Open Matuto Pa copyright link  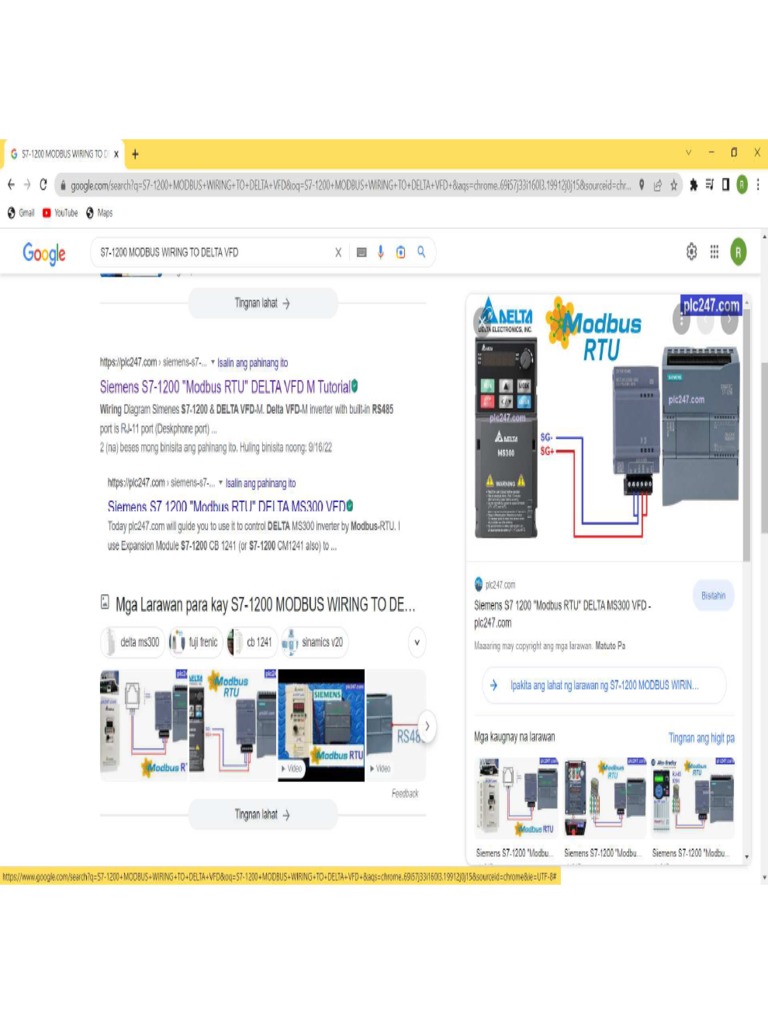[x=610, y=646]
